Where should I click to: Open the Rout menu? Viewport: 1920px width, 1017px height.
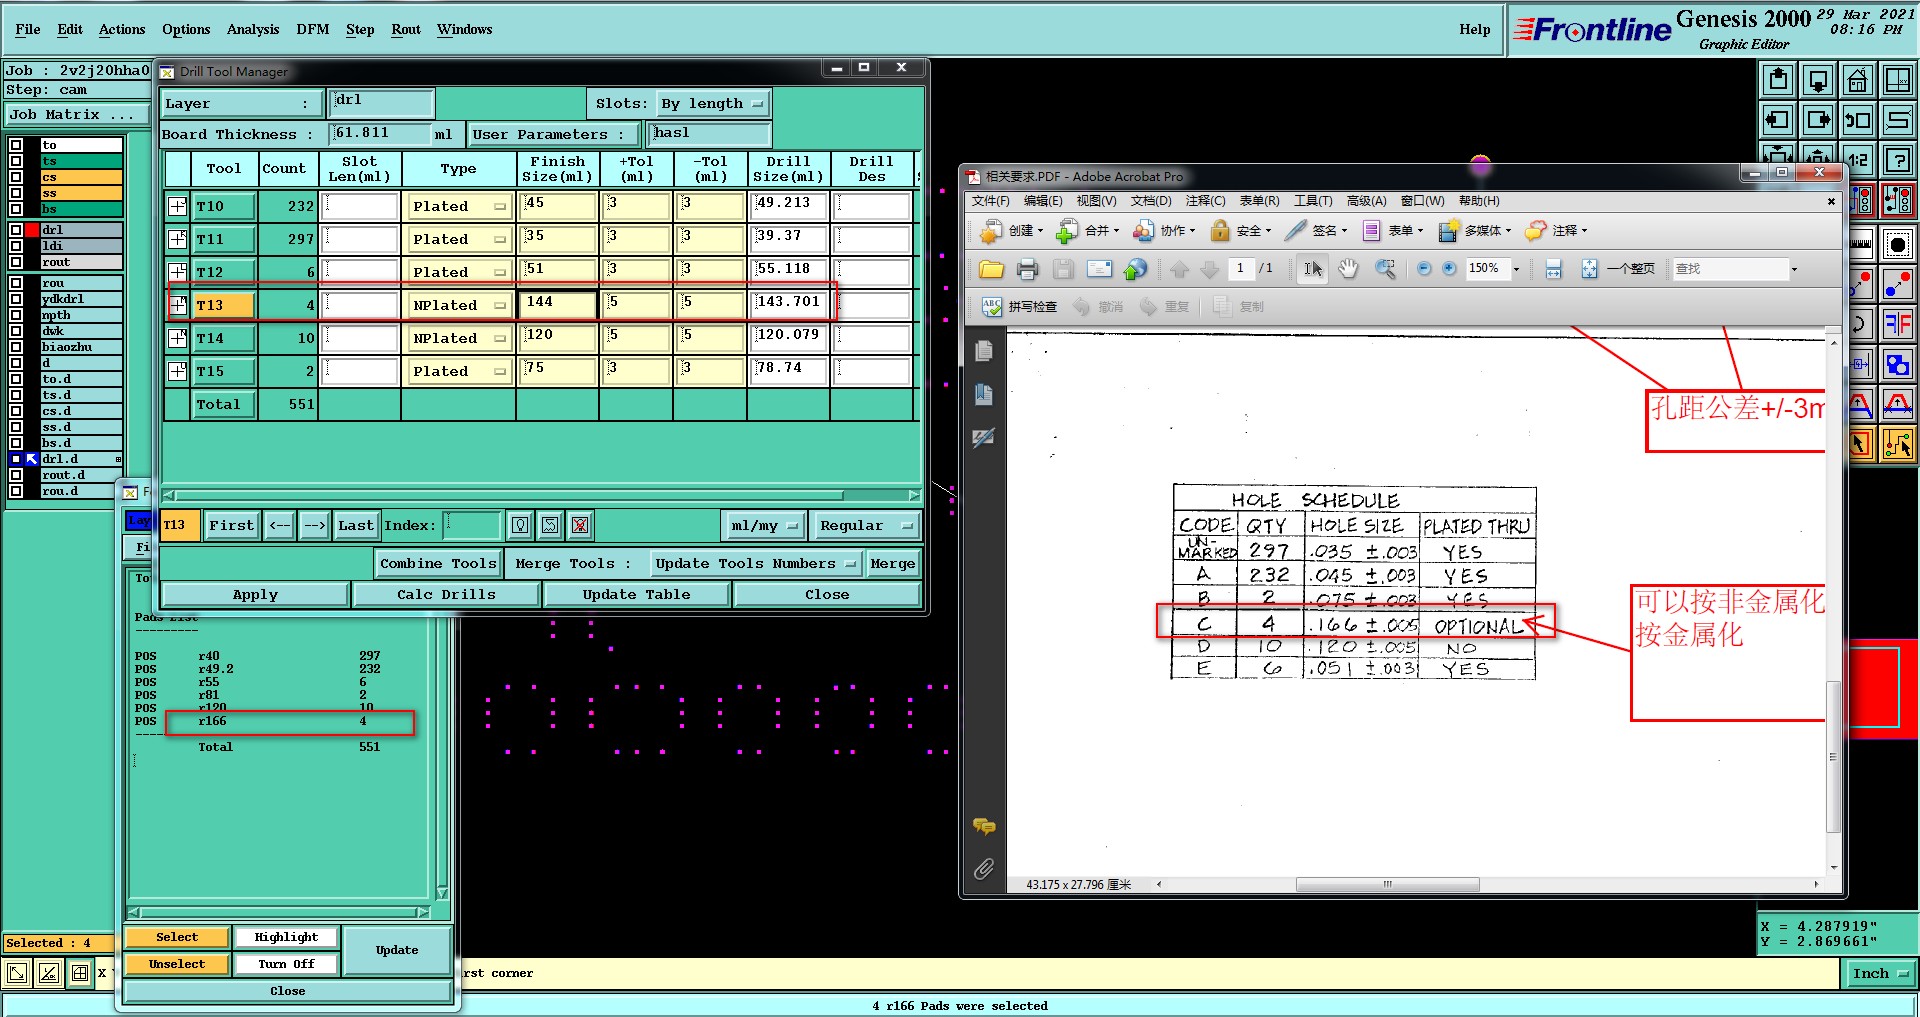(406, 29)
